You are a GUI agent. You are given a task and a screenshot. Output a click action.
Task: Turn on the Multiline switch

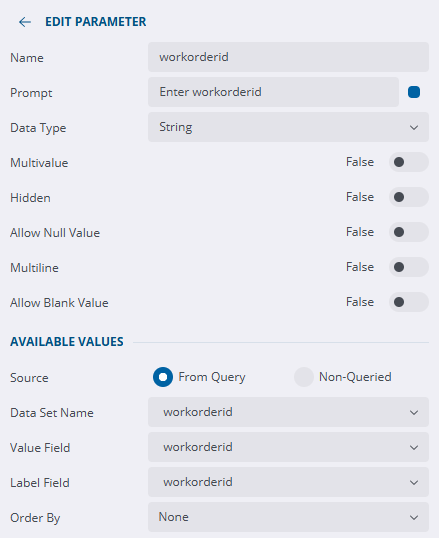[408, 267]
